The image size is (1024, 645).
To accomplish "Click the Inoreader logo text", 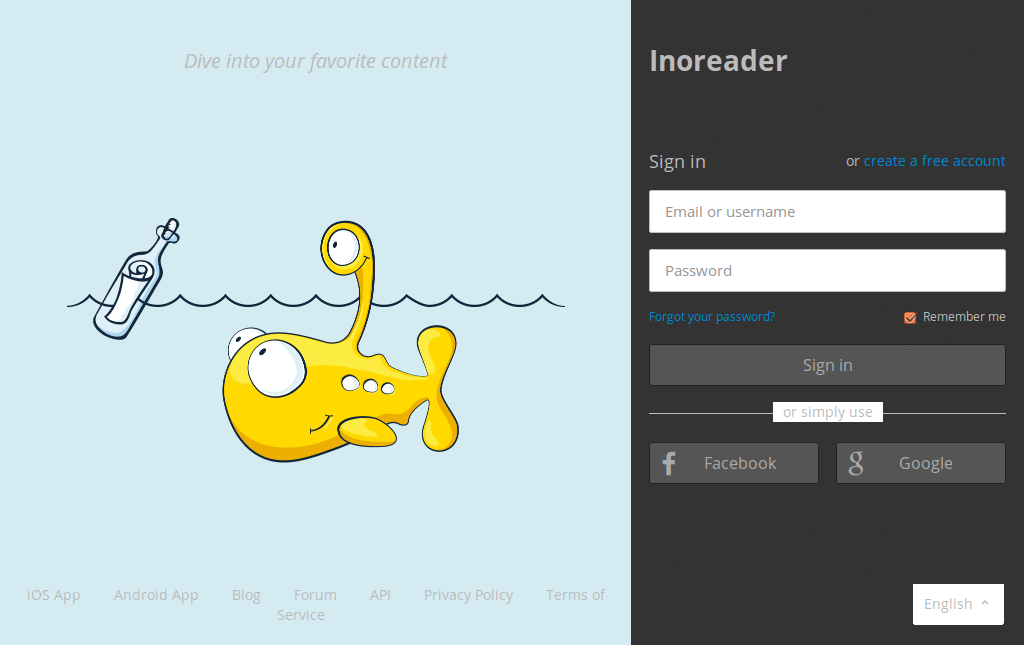I will [x=718, y=60].
